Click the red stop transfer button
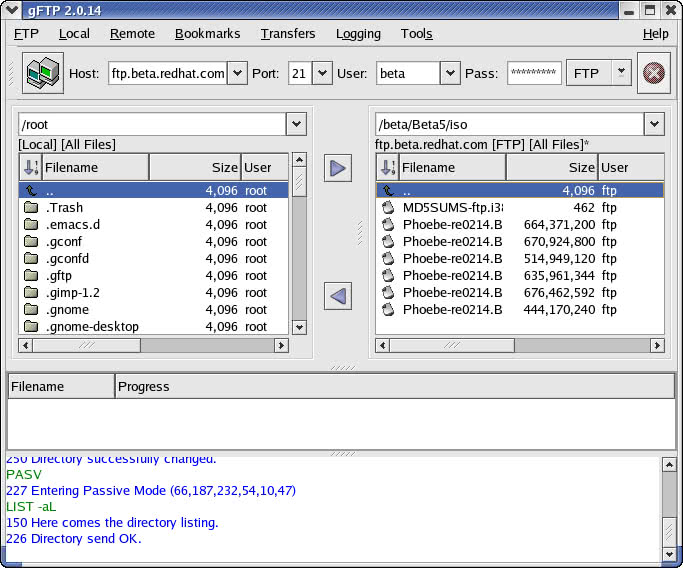This screenshot has width=683, height=568. coord(653,73)
